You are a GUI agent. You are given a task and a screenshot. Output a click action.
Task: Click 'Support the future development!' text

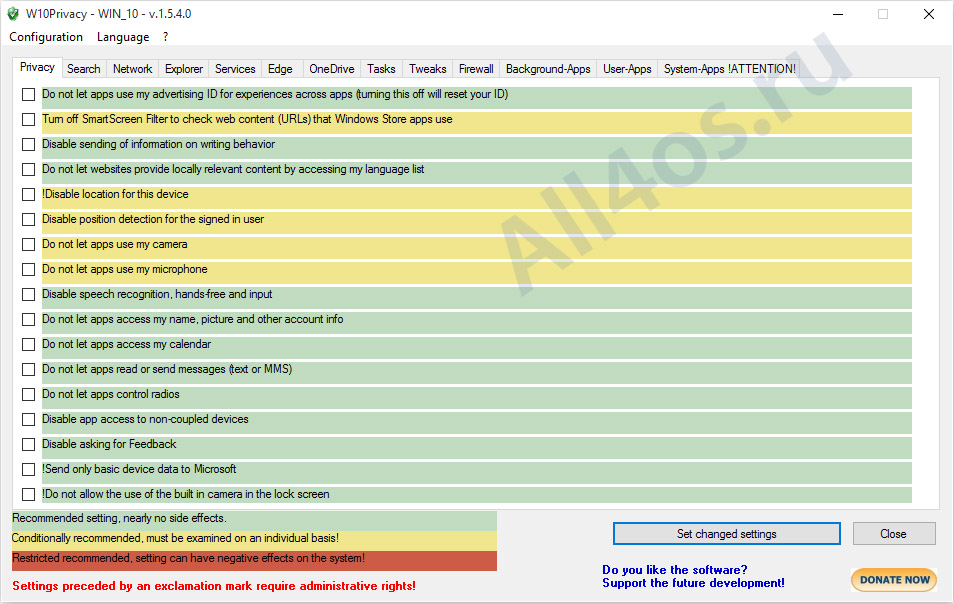coord(694,583)
